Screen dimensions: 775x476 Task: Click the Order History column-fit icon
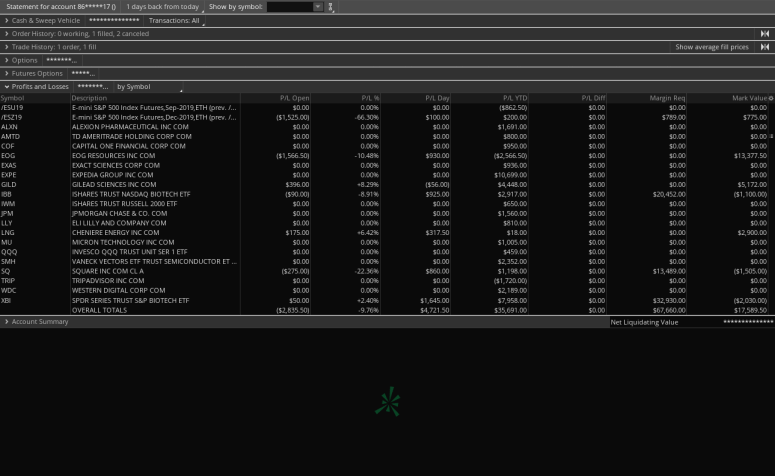point(765,34)
